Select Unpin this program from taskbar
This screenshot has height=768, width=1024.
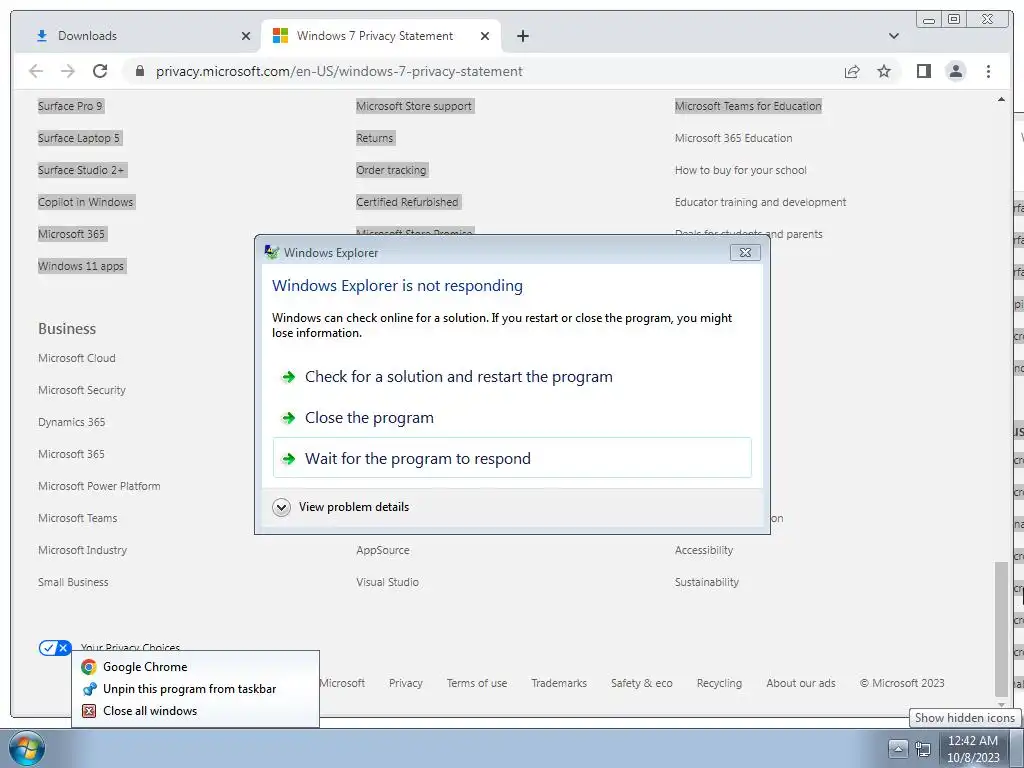coord(195,689)
